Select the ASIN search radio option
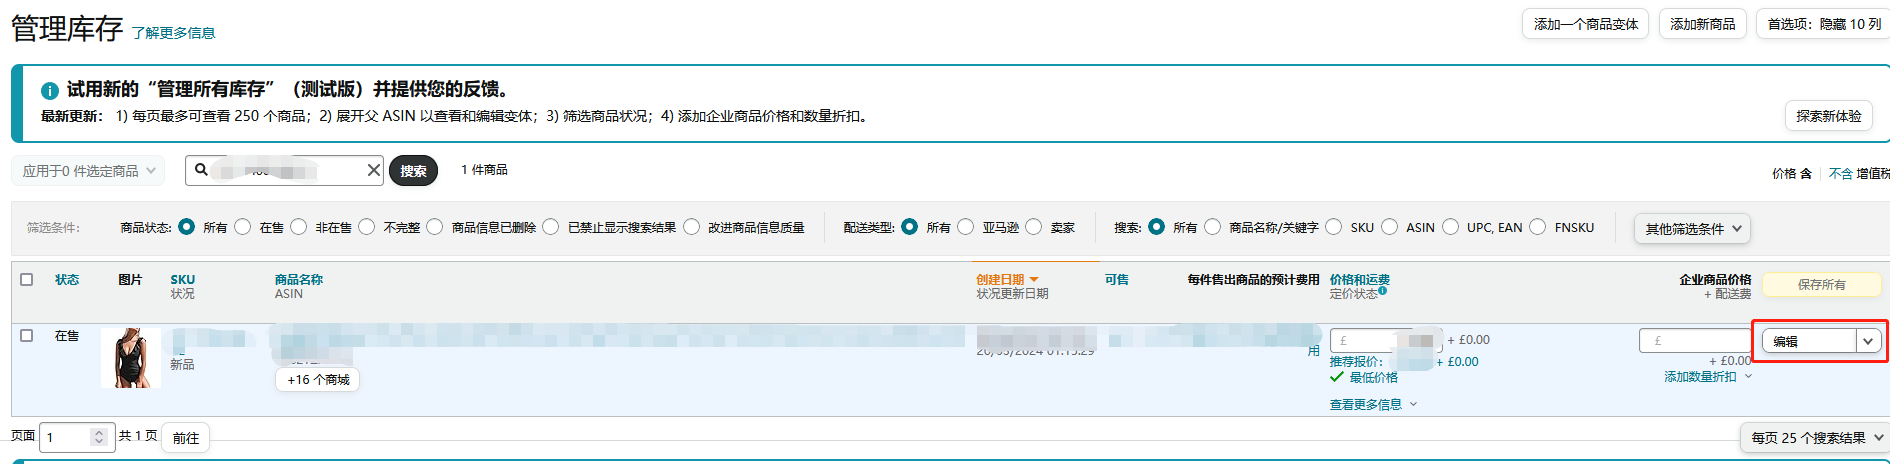 [x=1390, y=227]
